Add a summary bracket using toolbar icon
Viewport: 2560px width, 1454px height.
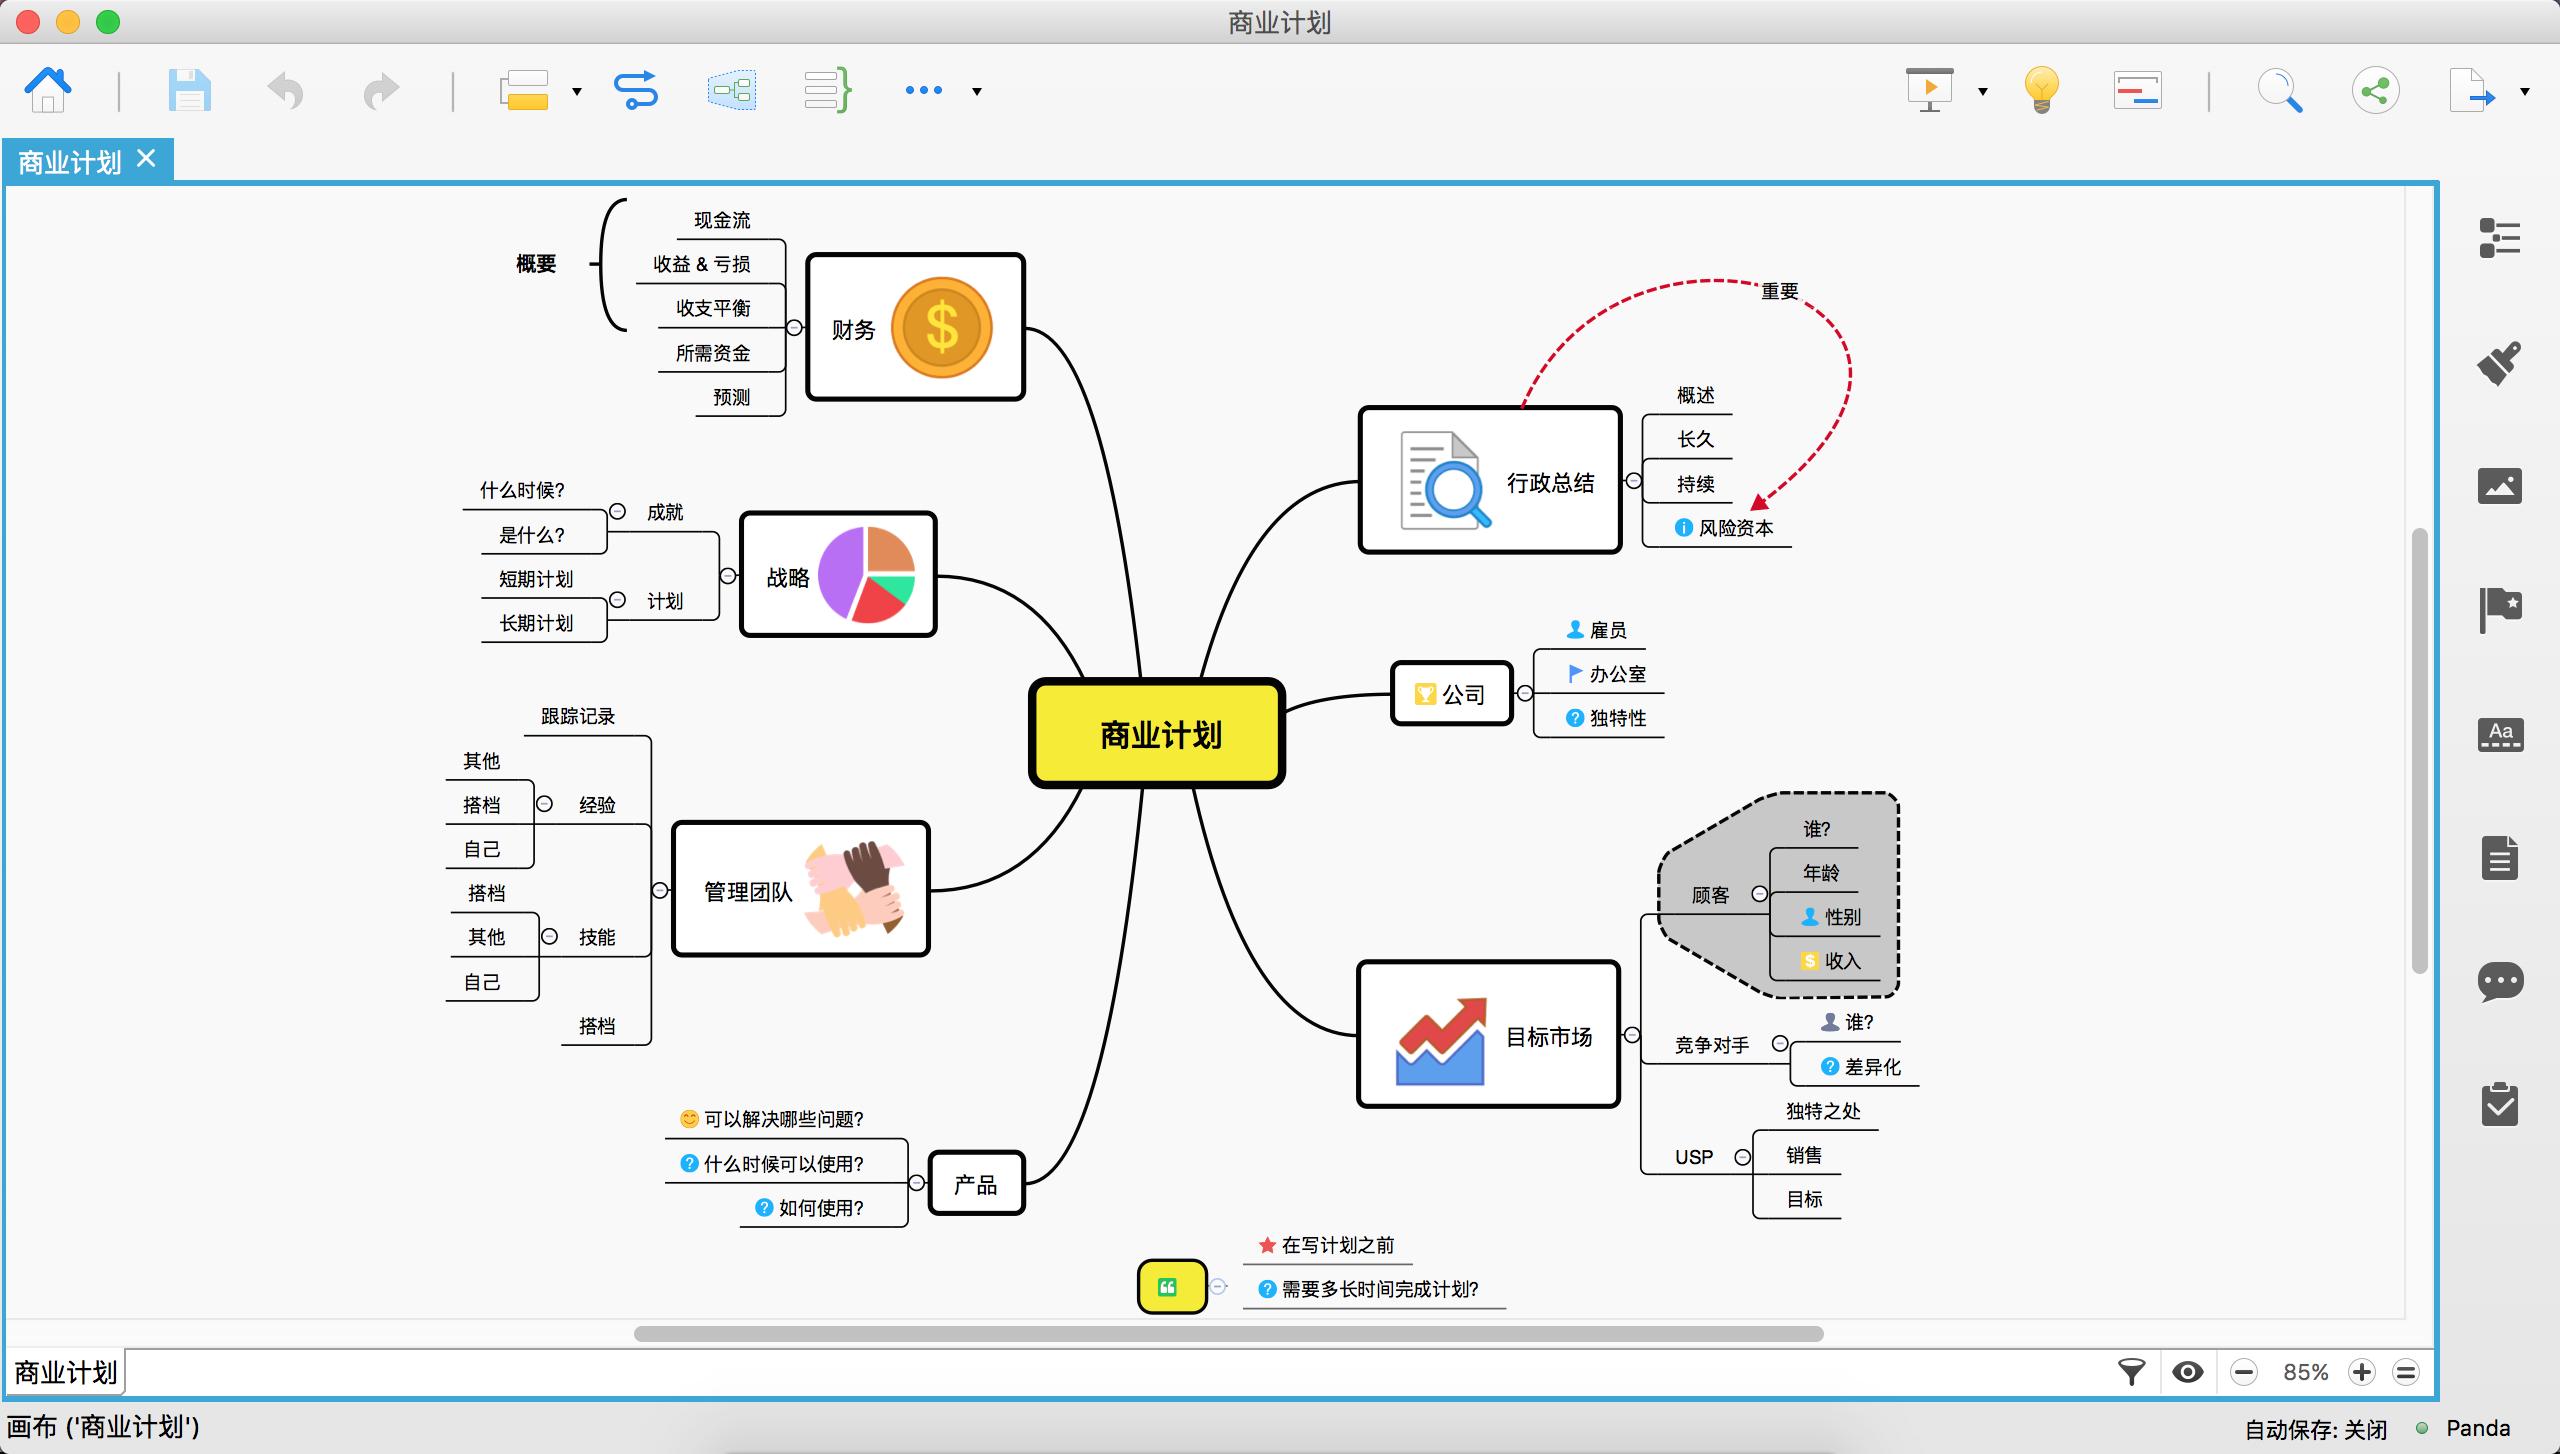click(827, 91)
